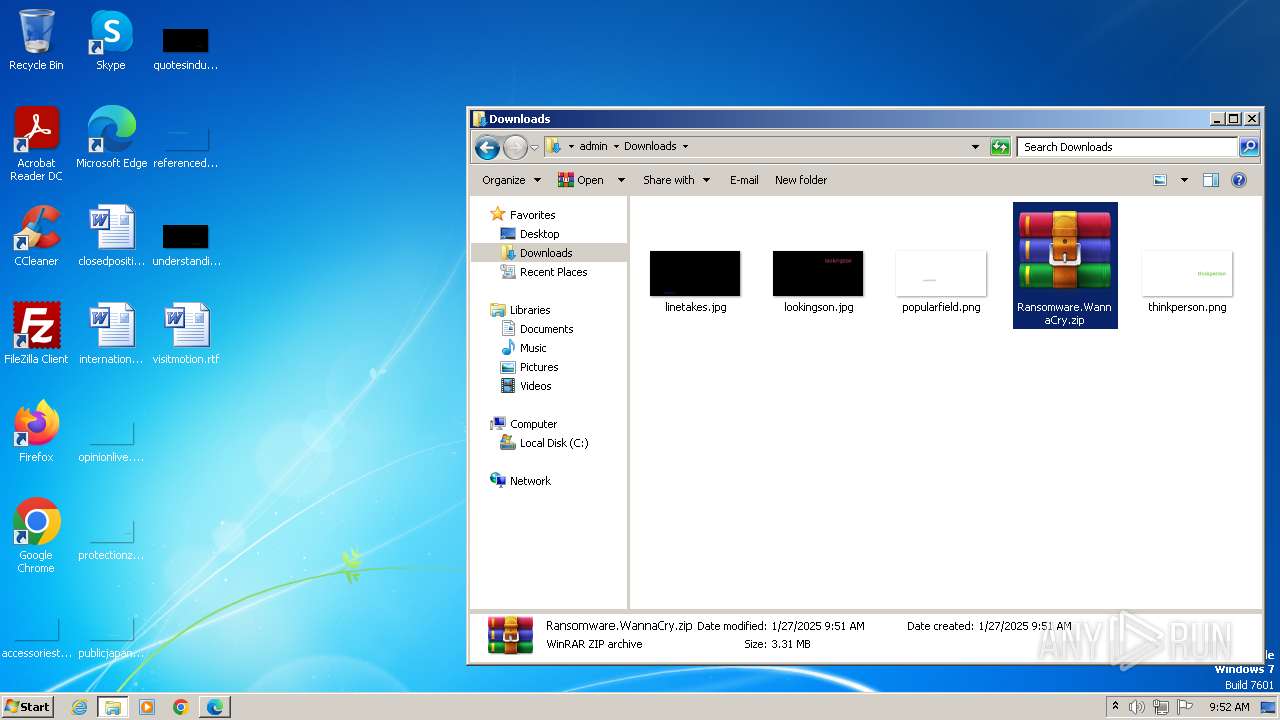
Task: Show the preview pane
Action: (x=1210, y=180)
